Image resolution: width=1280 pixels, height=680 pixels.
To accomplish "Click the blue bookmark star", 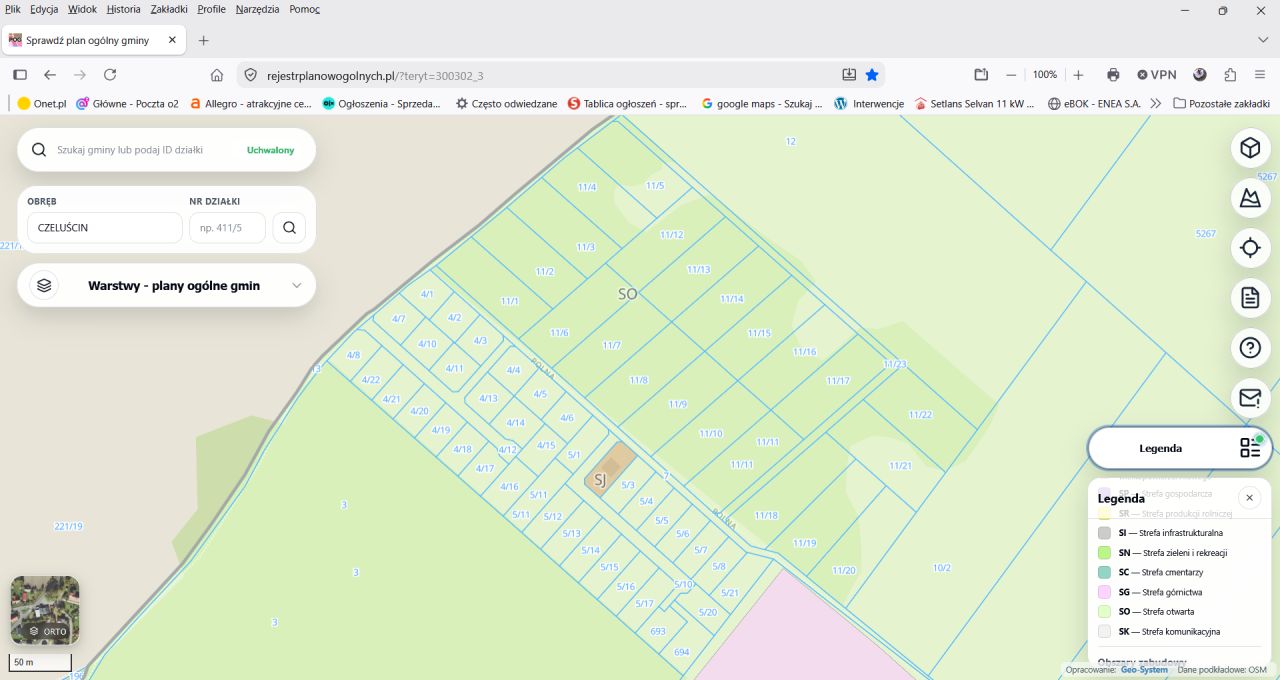I will 872,75.
